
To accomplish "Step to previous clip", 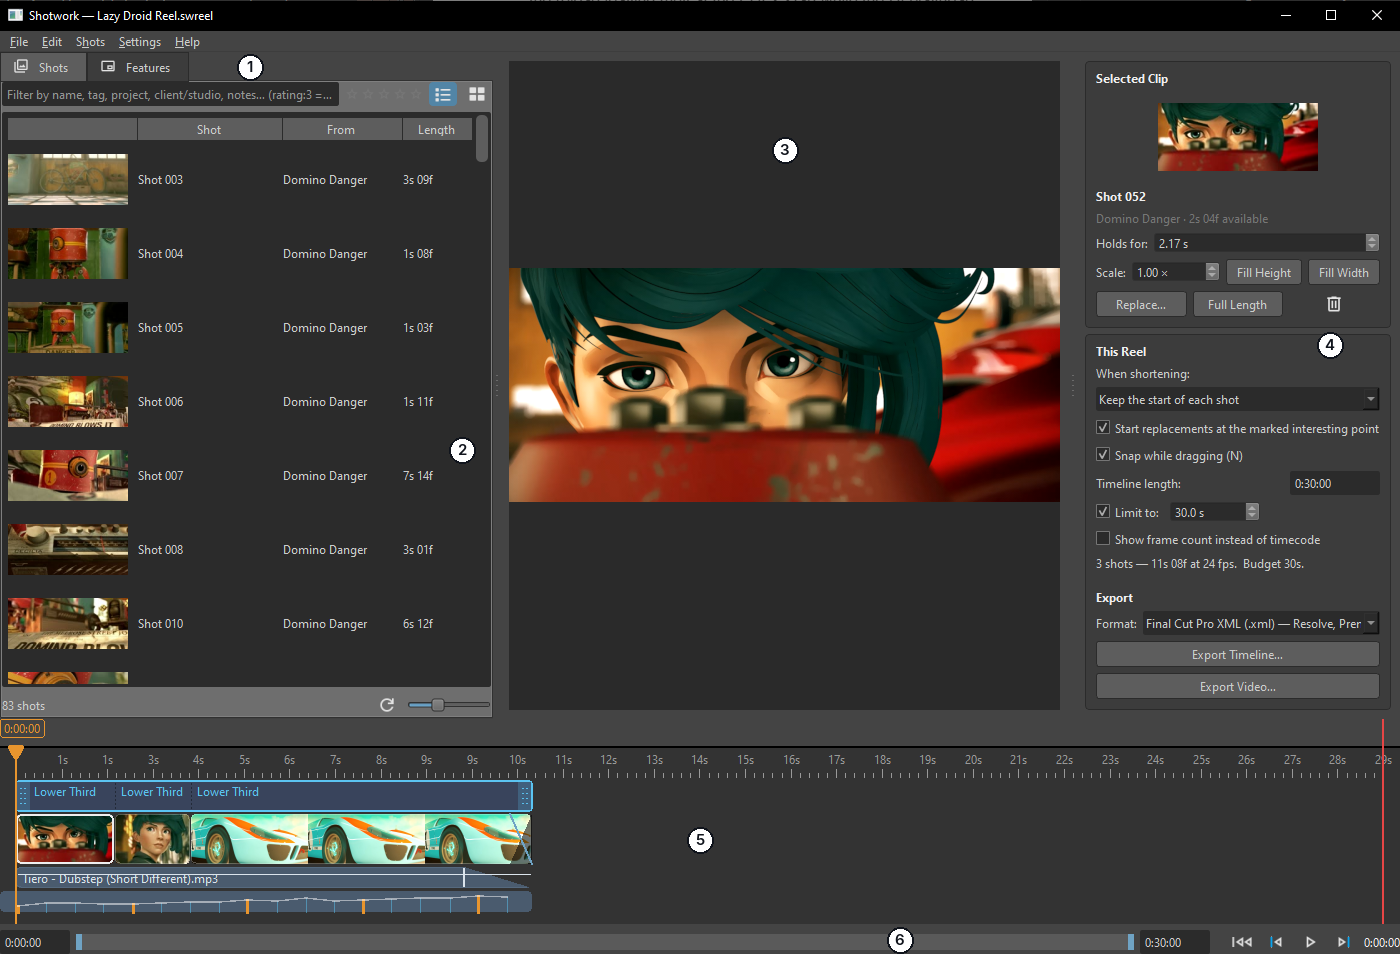I will tap(1276, 942).
